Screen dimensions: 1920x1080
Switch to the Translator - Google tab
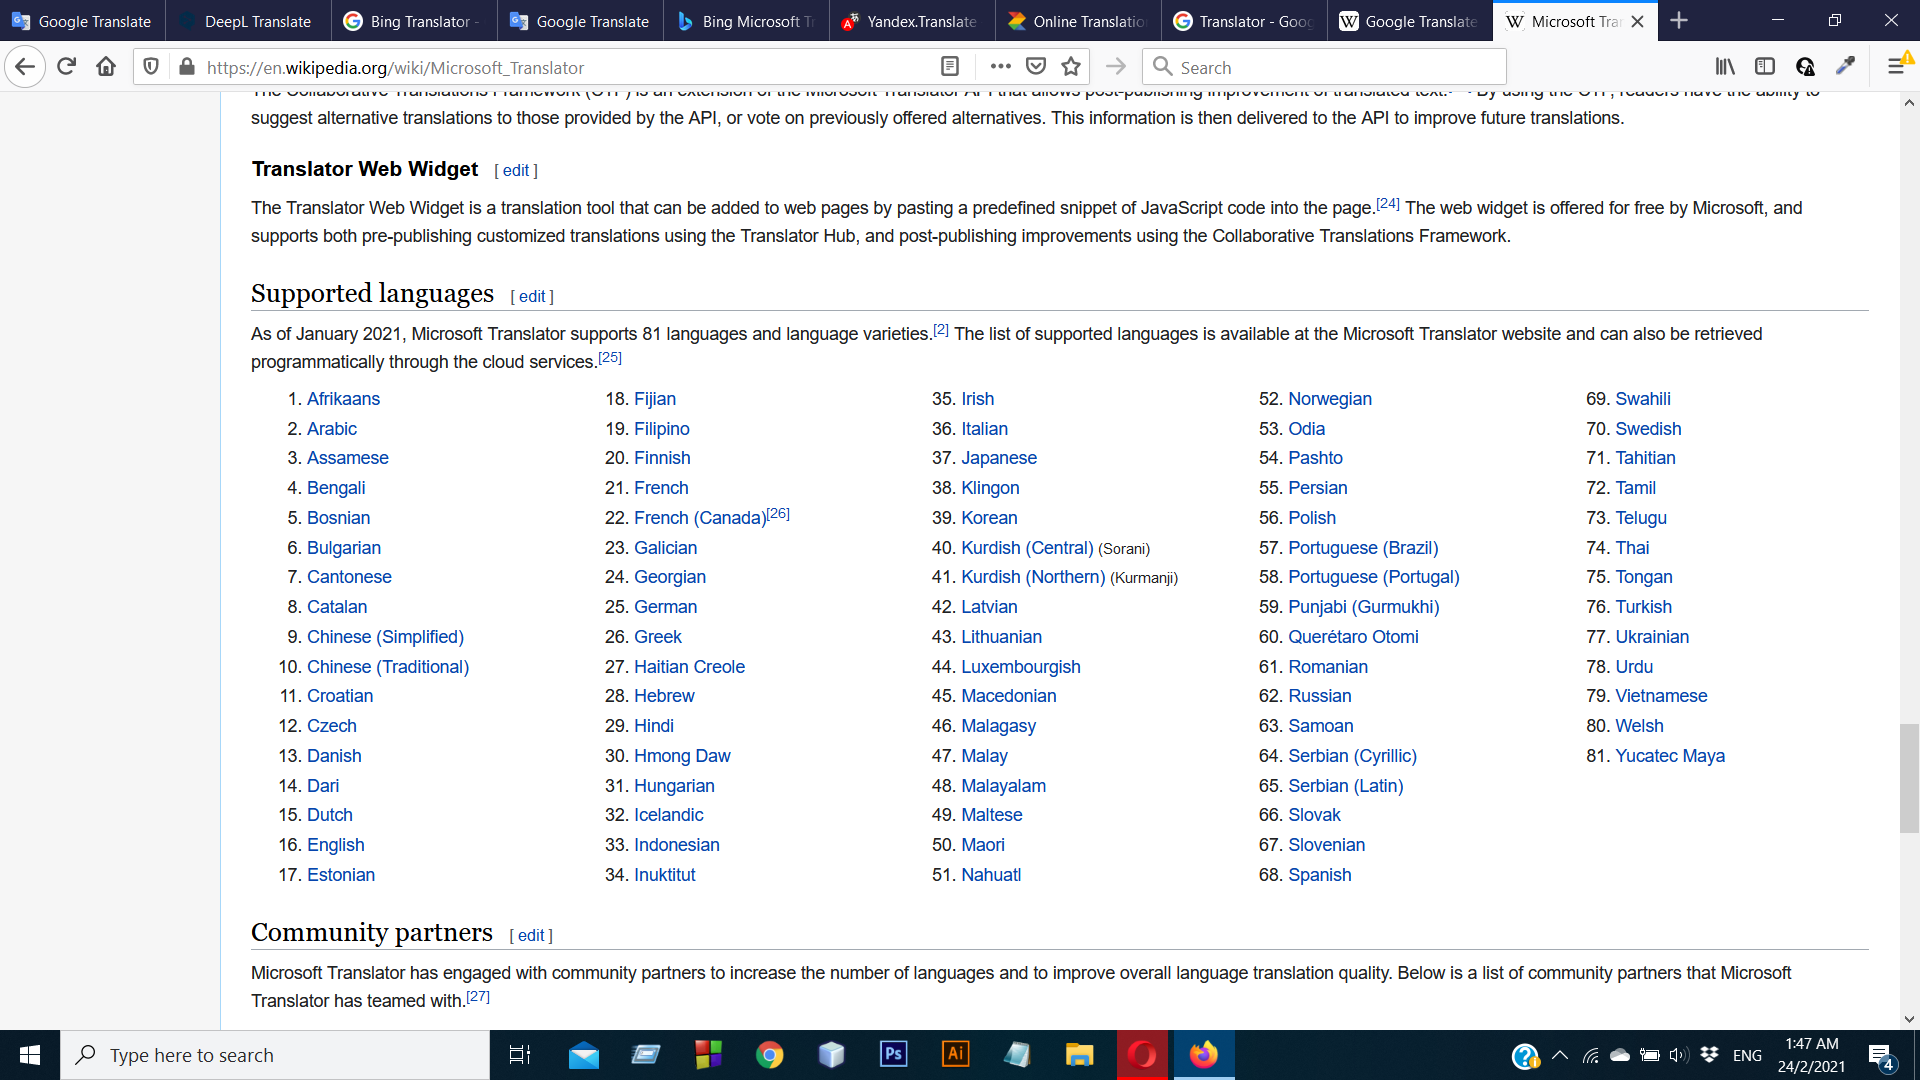1244,21
